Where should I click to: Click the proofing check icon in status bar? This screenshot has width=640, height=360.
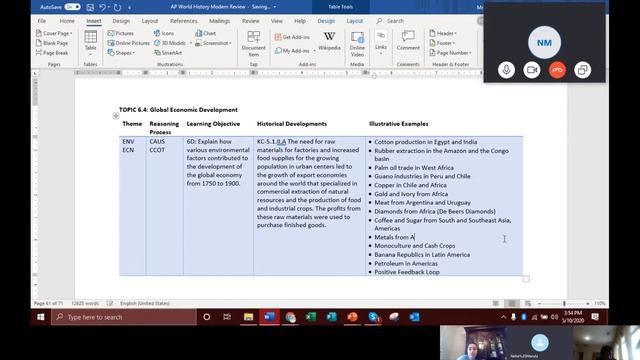tap(109, 303)
